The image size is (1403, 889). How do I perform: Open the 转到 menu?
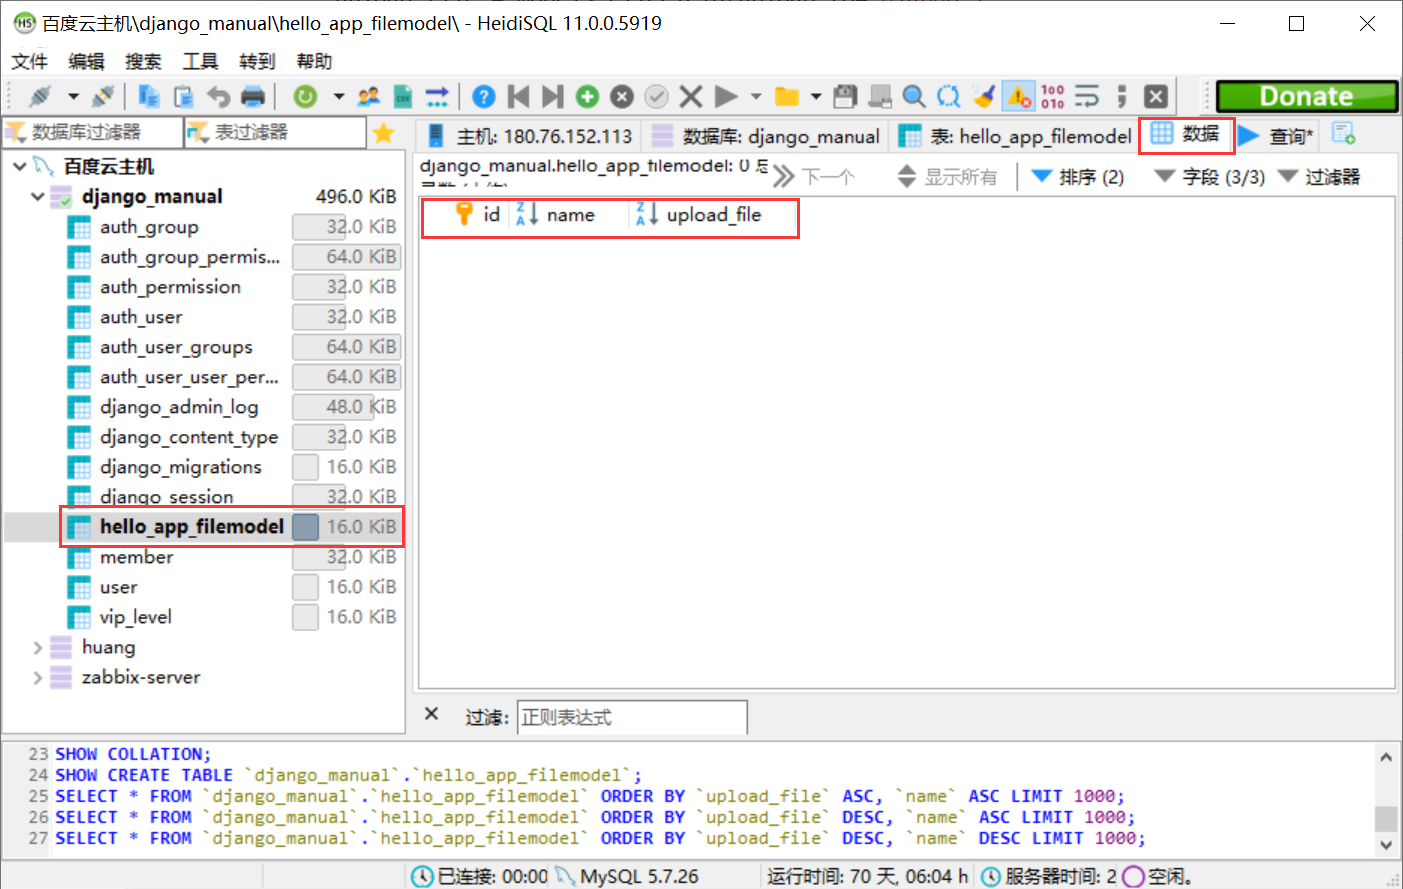click(257, 61)
